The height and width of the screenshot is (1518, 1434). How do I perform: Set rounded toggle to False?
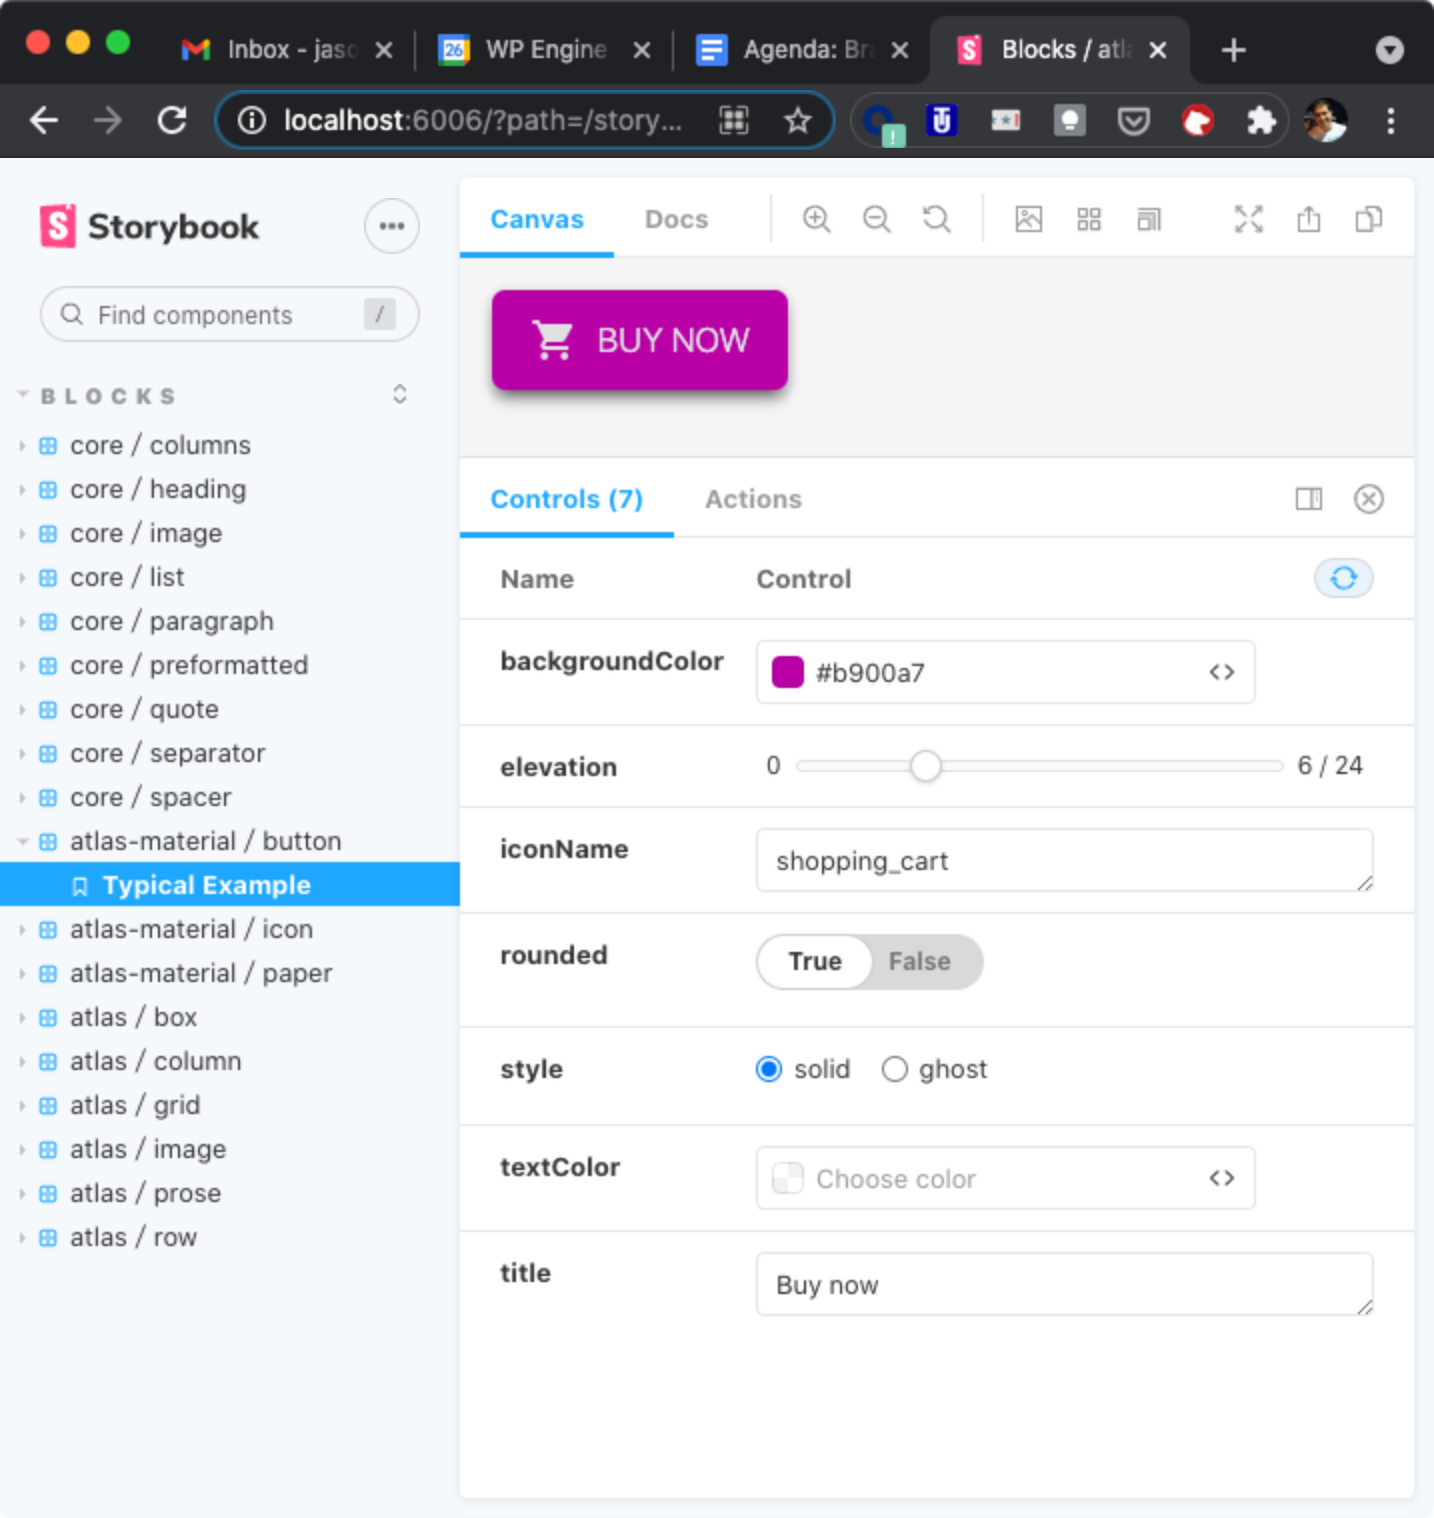[919, 961]
